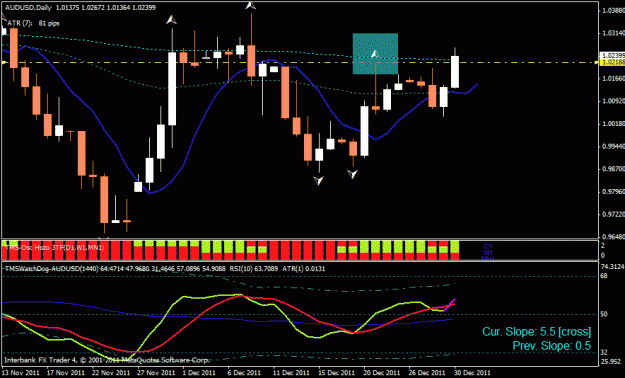Click the teal shaded rectangle object
The width and height of the screenshot is (625, 378).
click(375, 53)
